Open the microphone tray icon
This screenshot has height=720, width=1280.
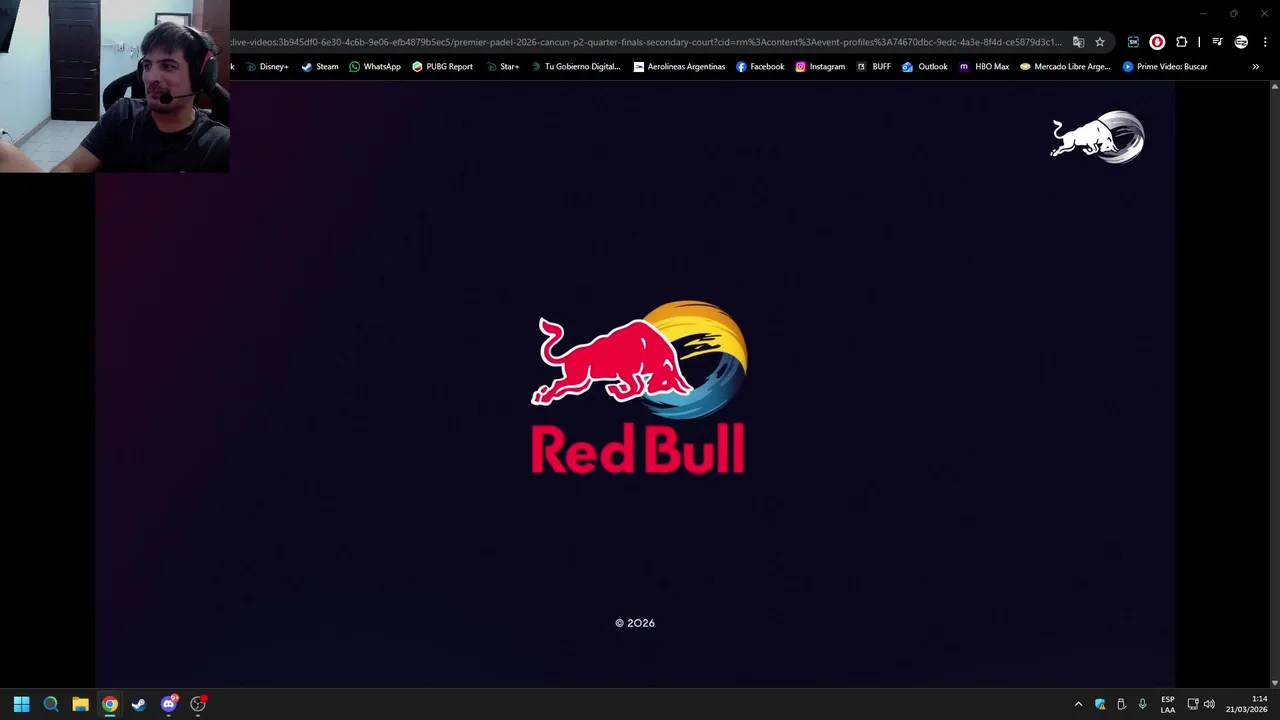1142,704
